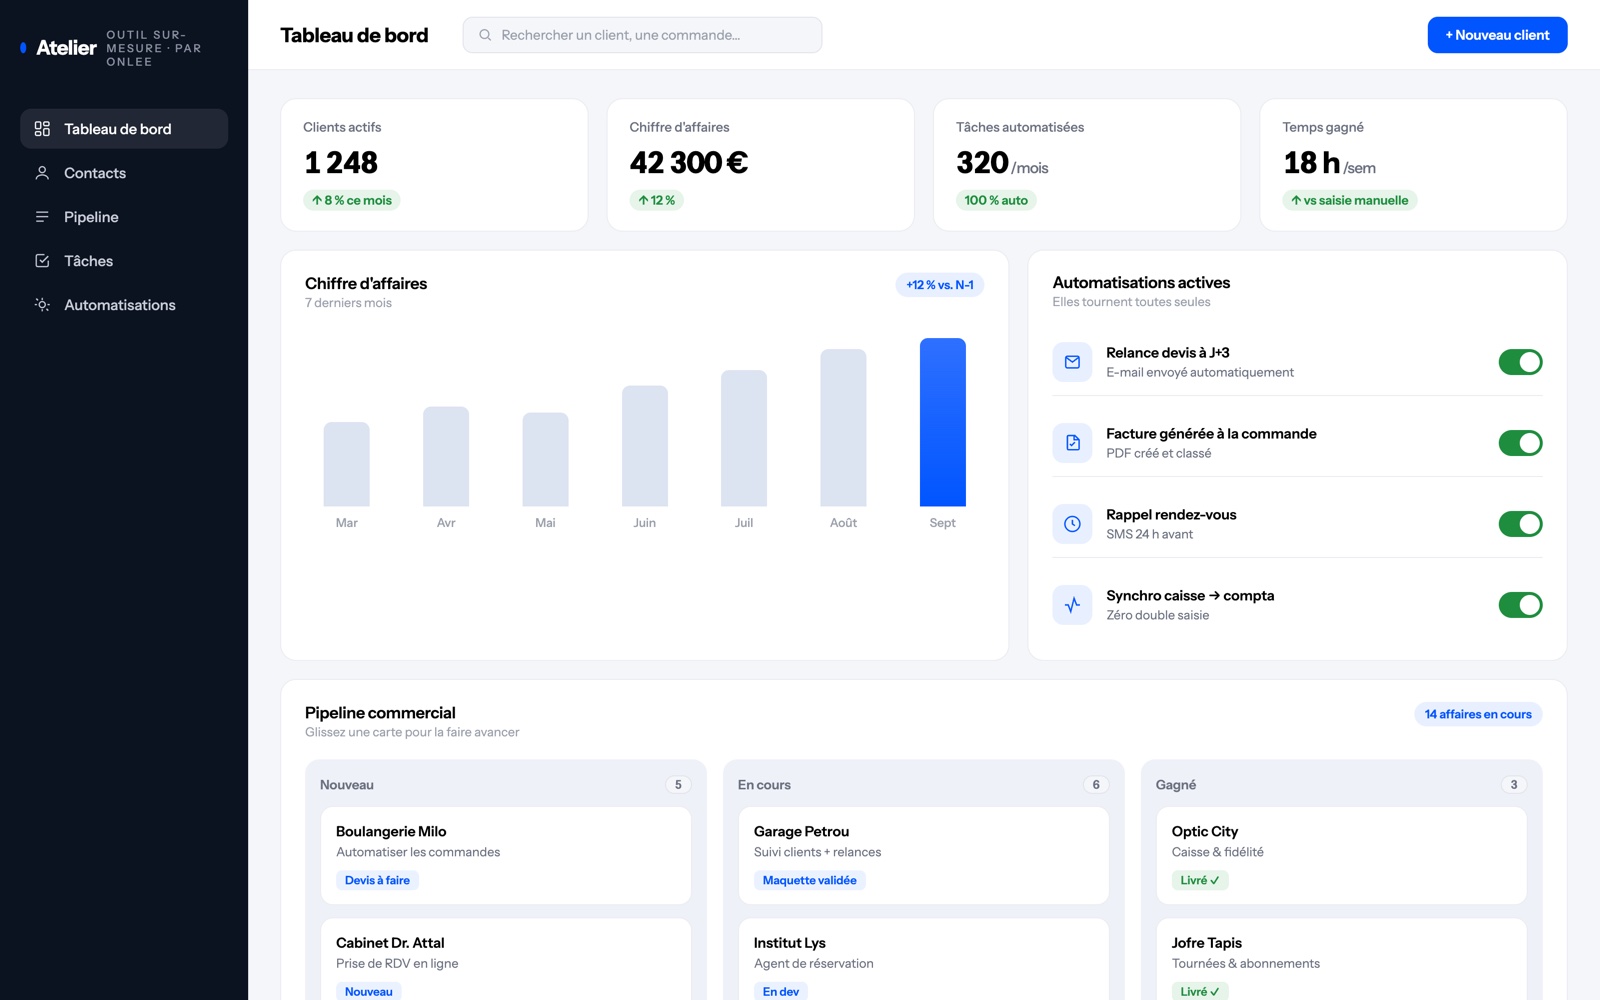Click the blue Atelier logo dot

[x=23, y=48]
